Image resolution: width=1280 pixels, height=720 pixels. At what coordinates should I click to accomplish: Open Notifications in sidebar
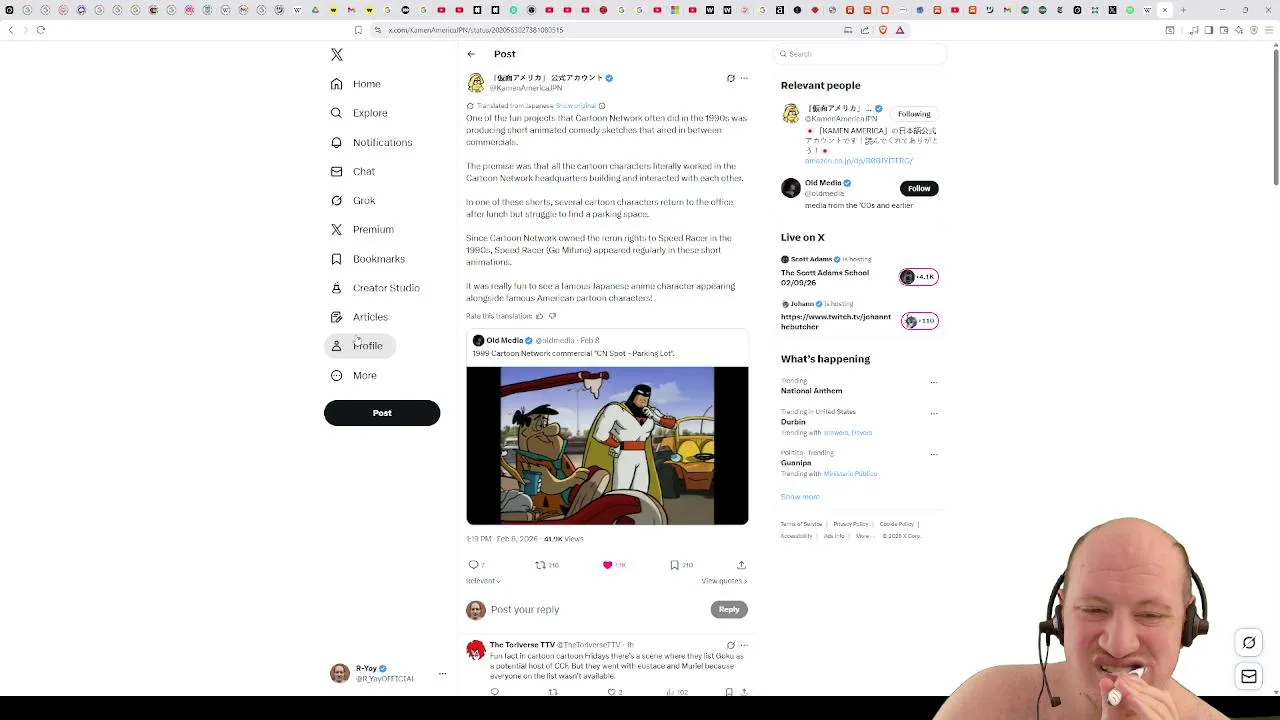(x=371, y=142)
